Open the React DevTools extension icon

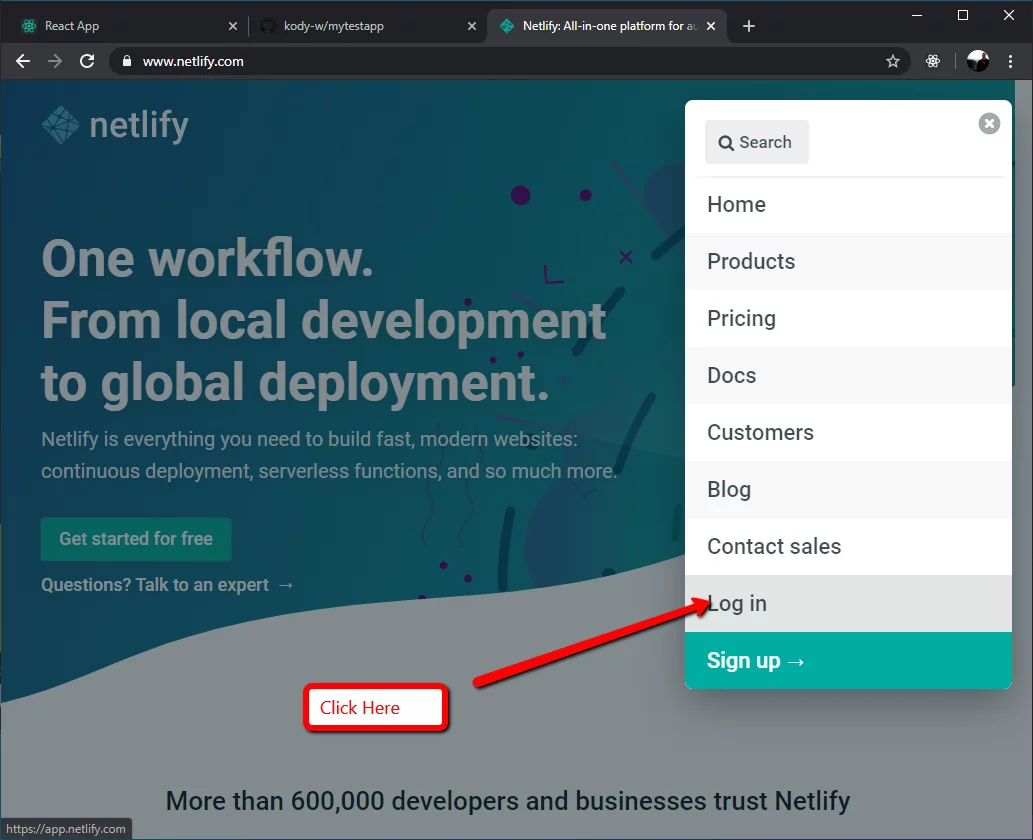pos(933,61)
